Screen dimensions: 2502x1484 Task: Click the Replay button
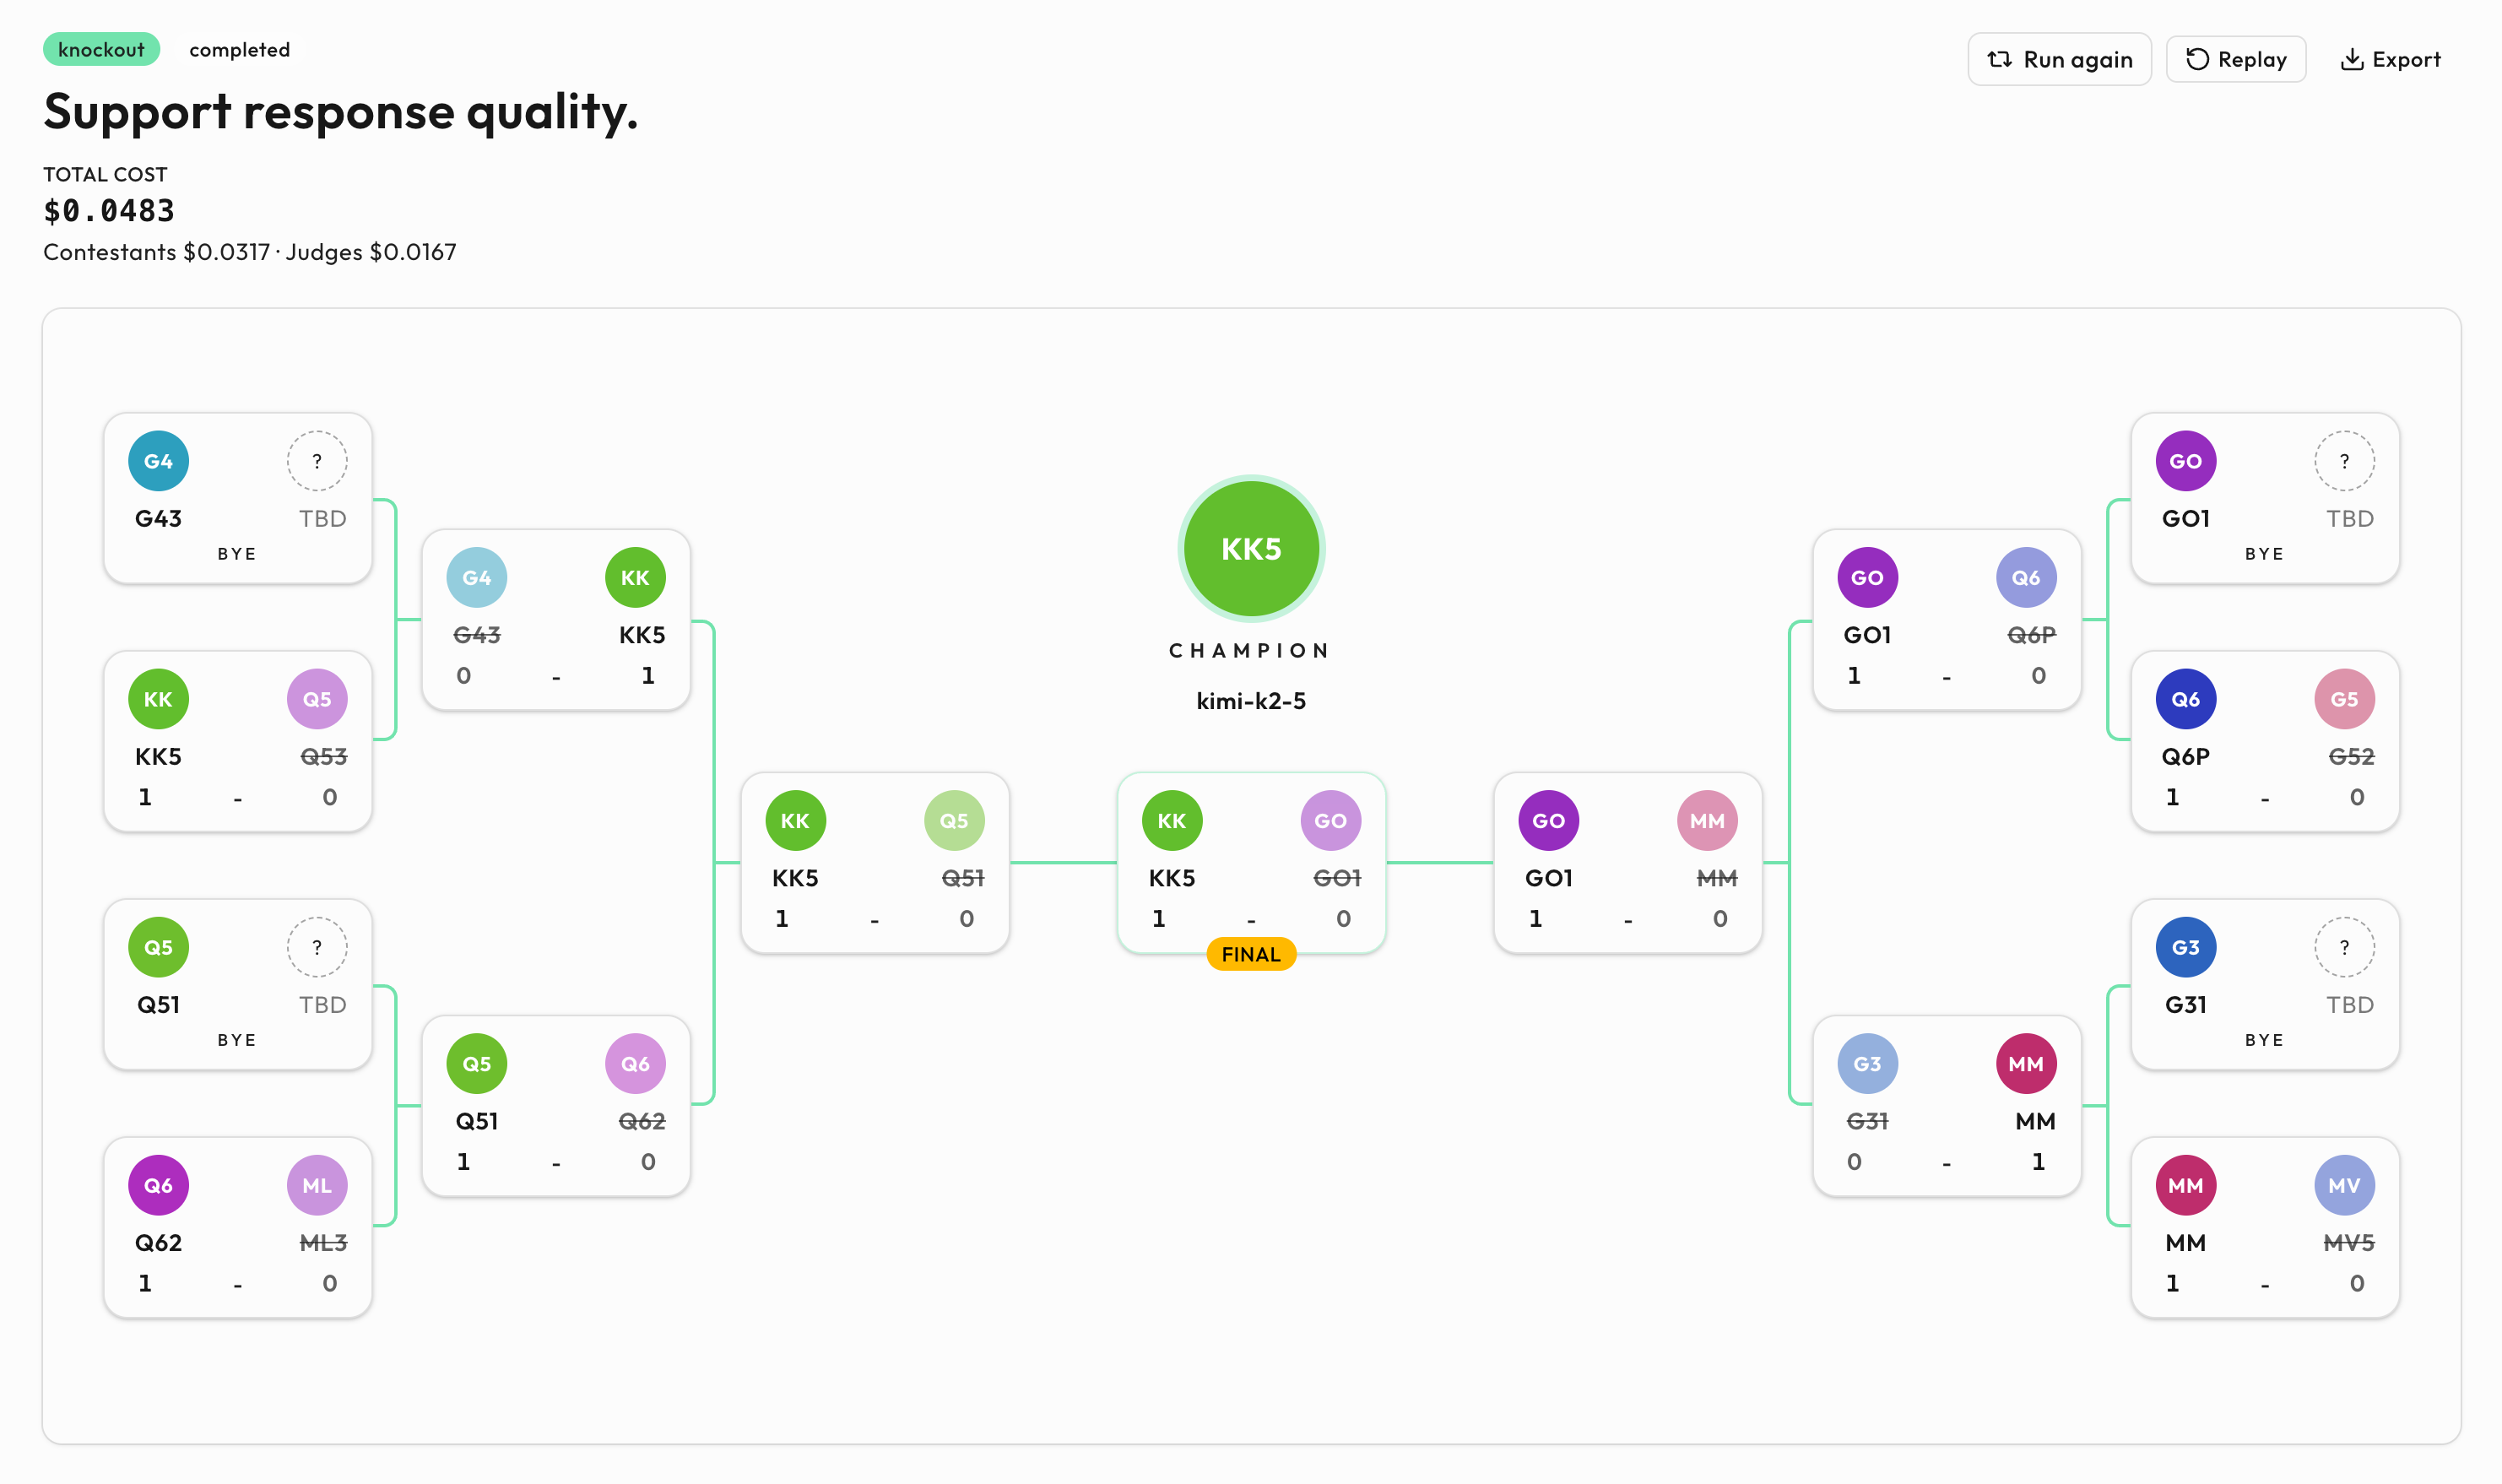(x=2235, y=60)
